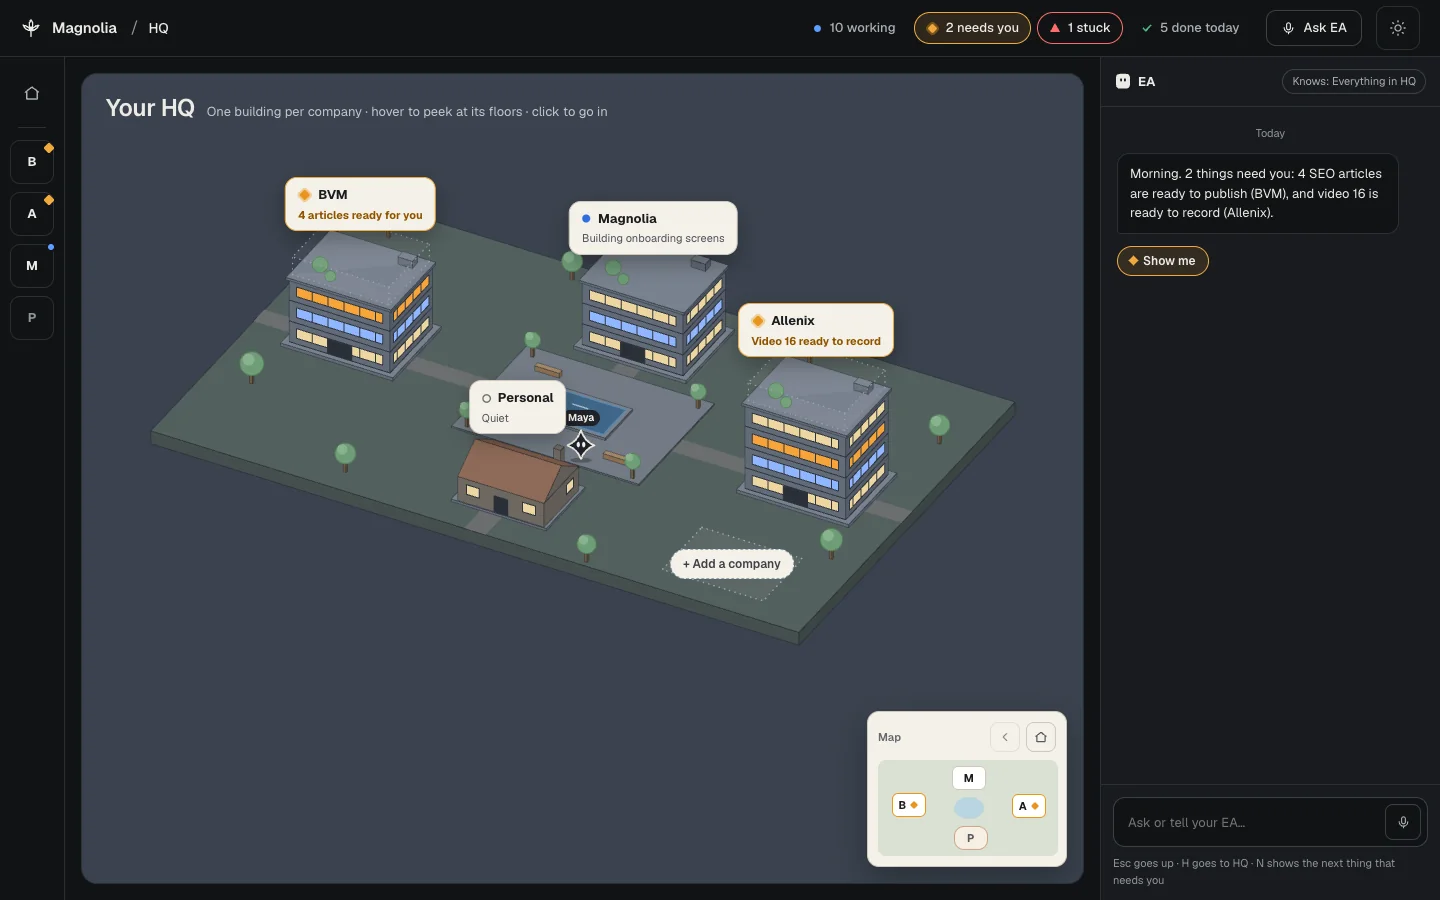This screenshot has width=1440, height=900.
Task: Click the Magnolia logo icon in the header
Action: tap(31, 28)
